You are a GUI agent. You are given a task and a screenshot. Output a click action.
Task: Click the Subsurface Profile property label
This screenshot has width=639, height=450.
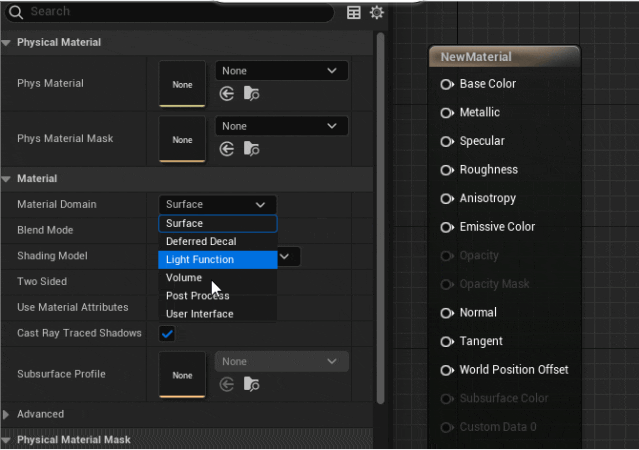(61, 374)
